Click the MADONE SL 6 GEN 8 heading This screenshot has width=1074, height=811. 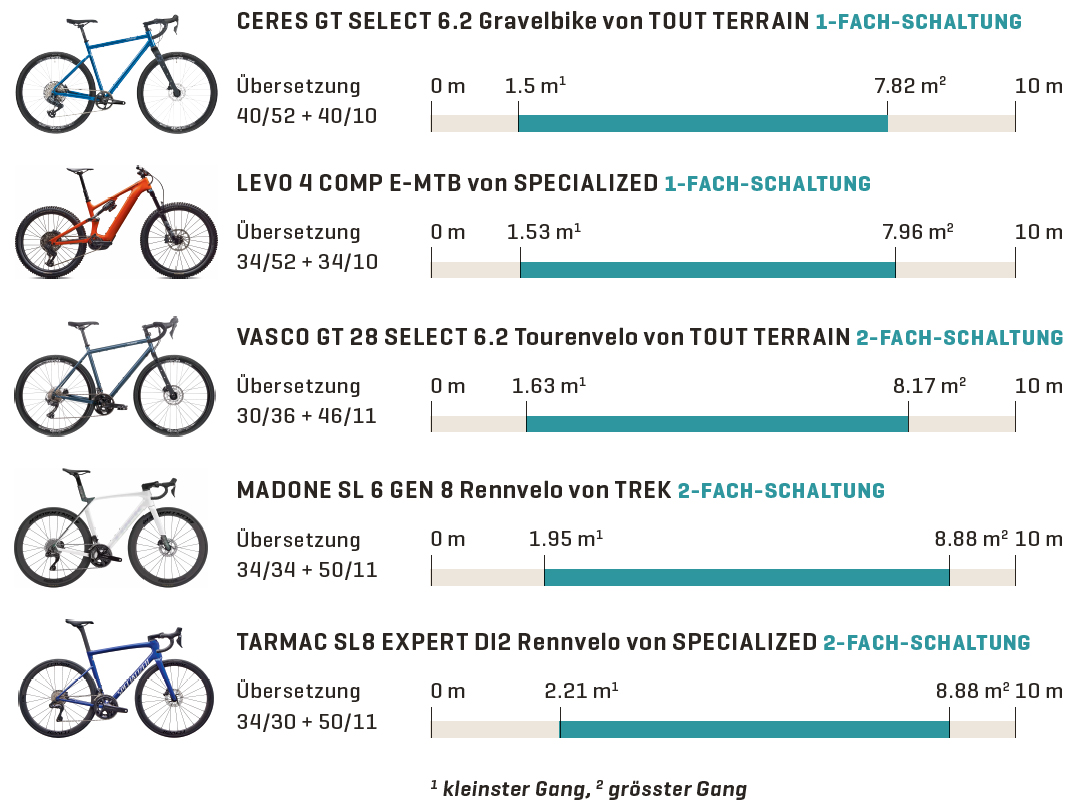454,491
